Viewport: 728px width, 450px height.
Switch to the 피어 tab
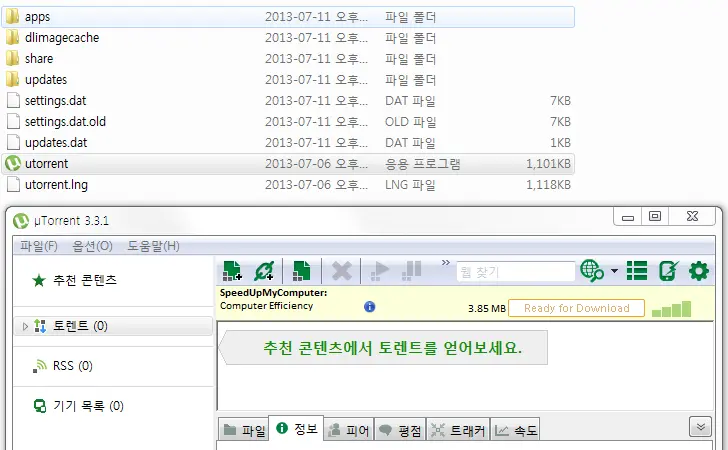[x=349, y=431]
